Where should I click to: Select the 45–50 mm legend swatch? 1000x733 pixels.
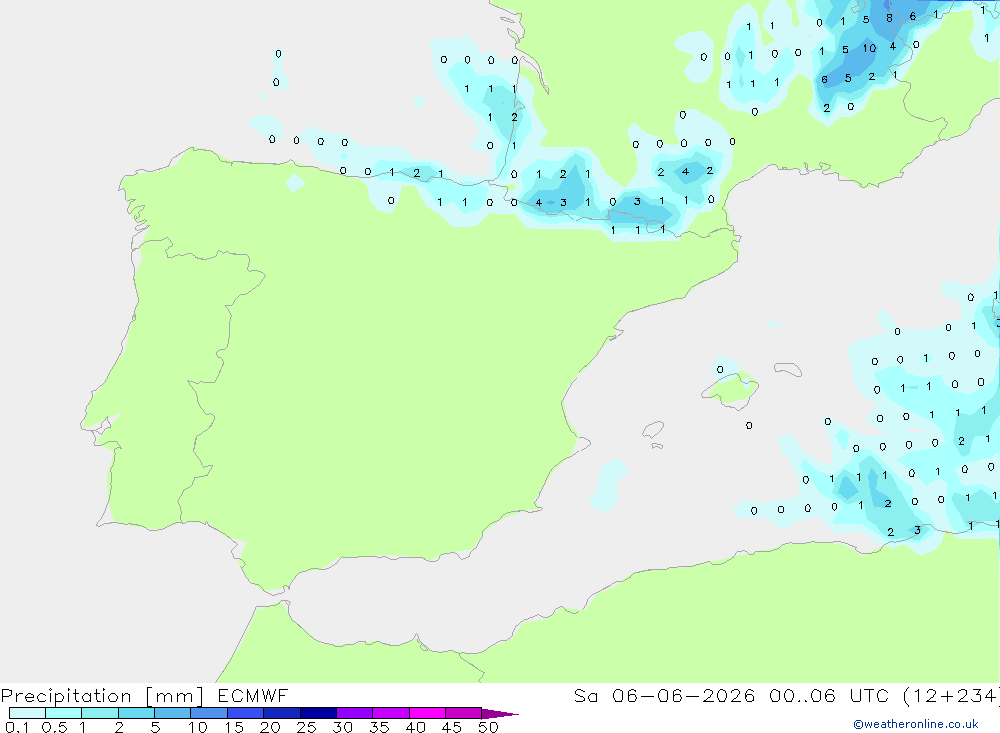[x=464, y=713]
